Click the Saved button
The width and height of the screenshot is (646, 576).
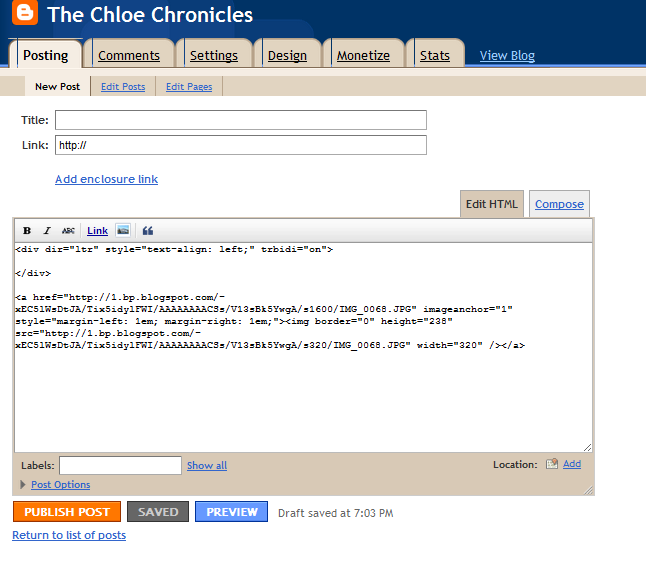pyautogui.click(x=158, y=511)
